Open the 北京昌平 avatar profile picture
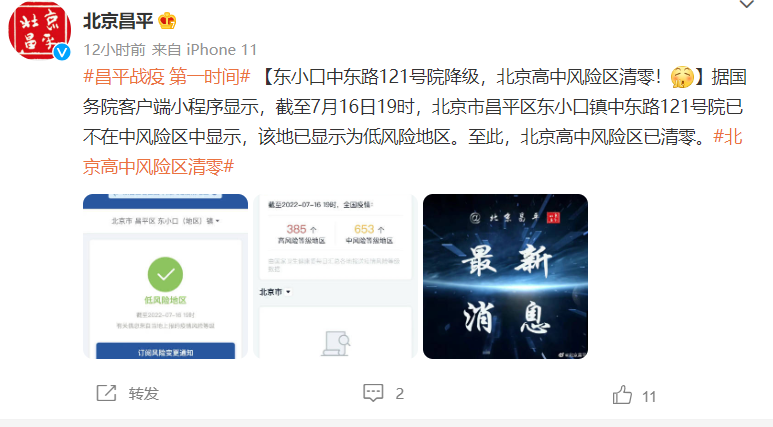773x427 pixels. click(x=39, y=31)
